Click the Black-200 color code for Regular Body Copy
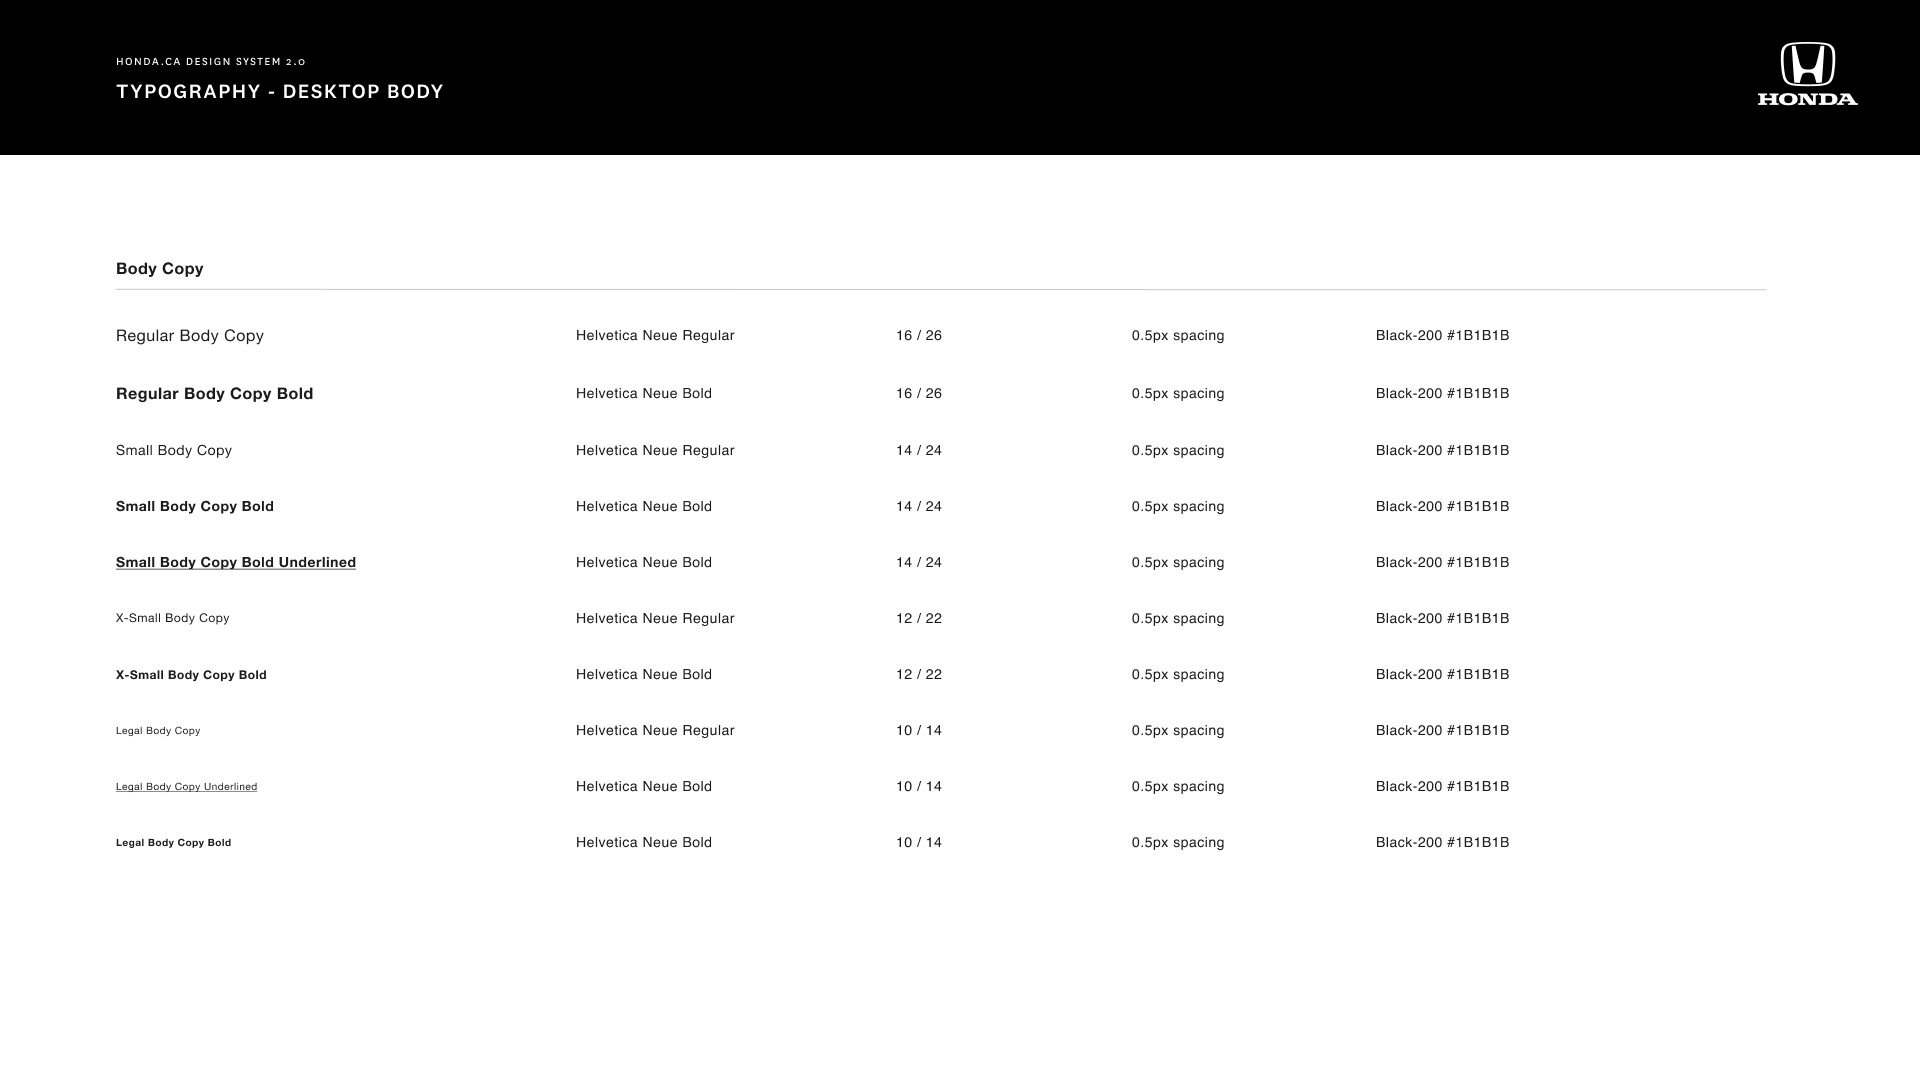 tap(1443, 336)
